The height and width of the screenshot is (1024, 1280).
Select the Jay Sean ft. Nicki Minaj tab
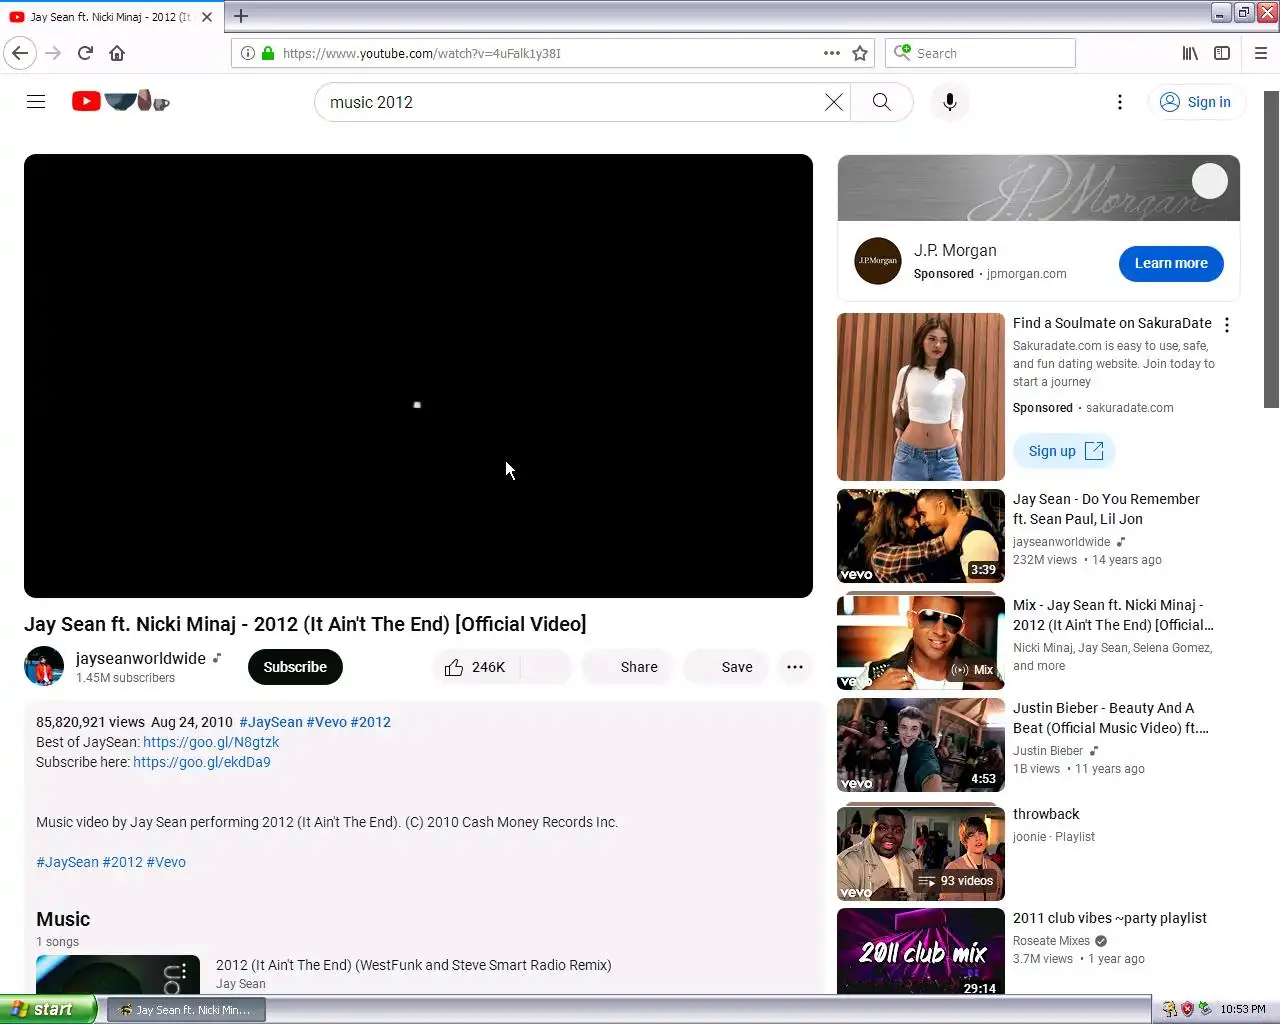(111, 17)
